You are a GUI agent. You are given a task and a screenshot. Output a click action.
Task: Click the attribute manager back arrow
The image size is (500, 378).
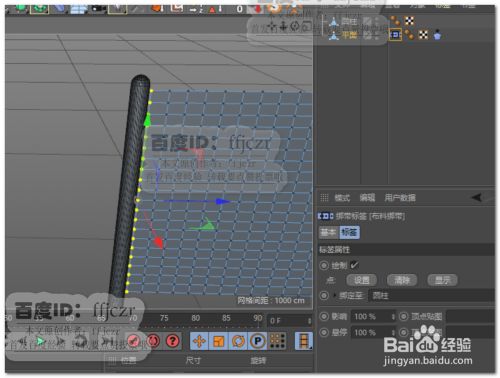point(477,197)
